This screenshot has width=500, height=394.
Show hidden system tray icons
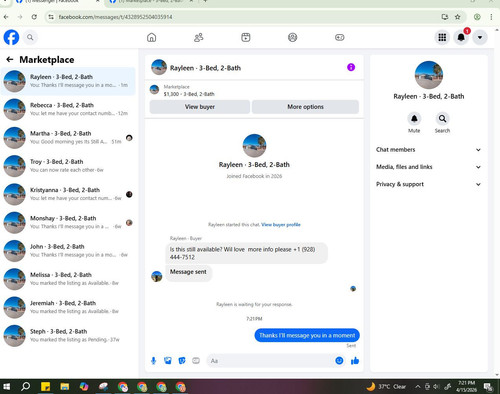417,387
